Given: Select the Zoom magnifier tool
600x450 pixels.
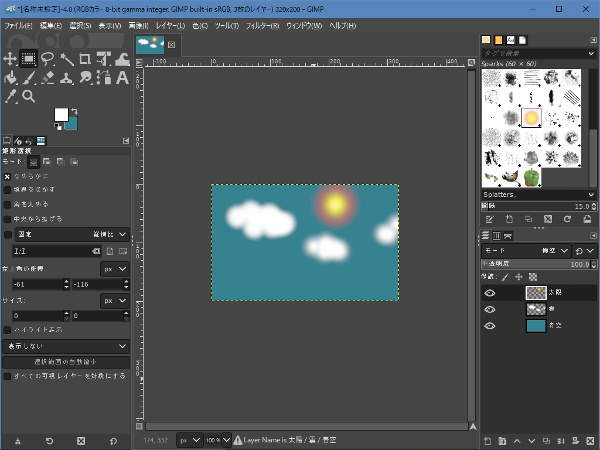Looking at the screenshot, I should tap(29, 96).
